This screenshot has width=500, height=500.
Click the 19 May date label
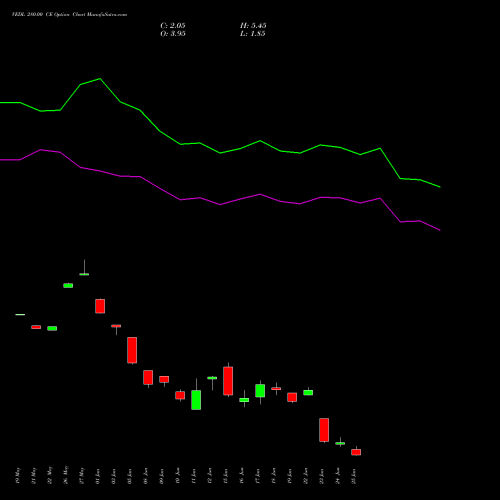point(18,476)
